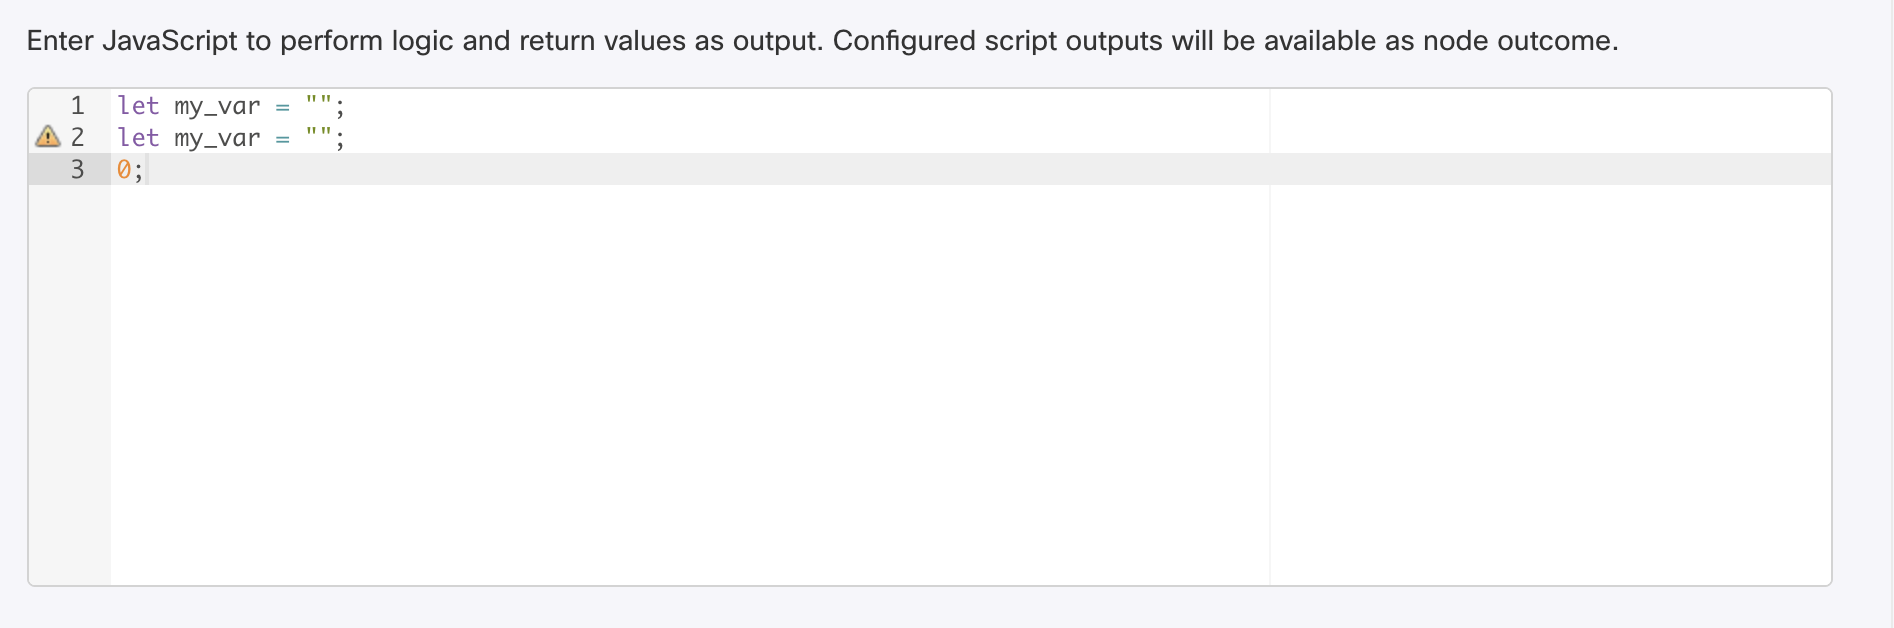
Task: Click the equals sign on line 2
Action: point(283,139)
